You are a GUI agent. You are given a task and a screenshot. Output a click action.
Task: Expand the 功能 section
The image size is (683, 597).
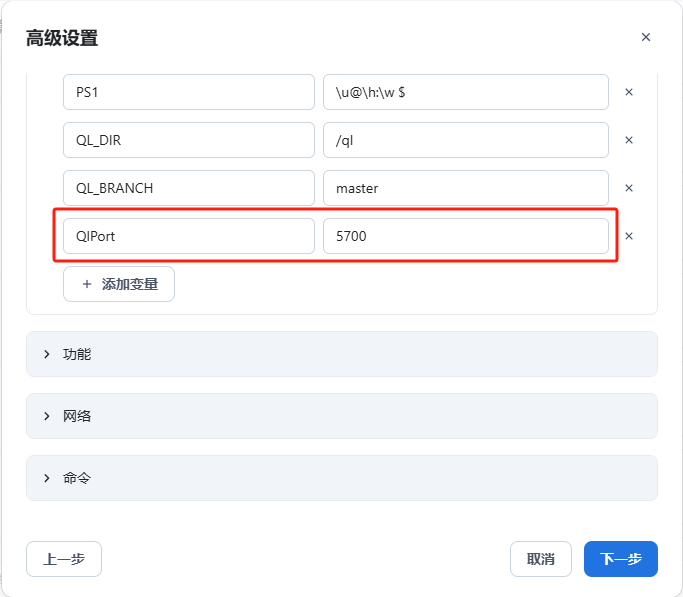pos(342,354)
